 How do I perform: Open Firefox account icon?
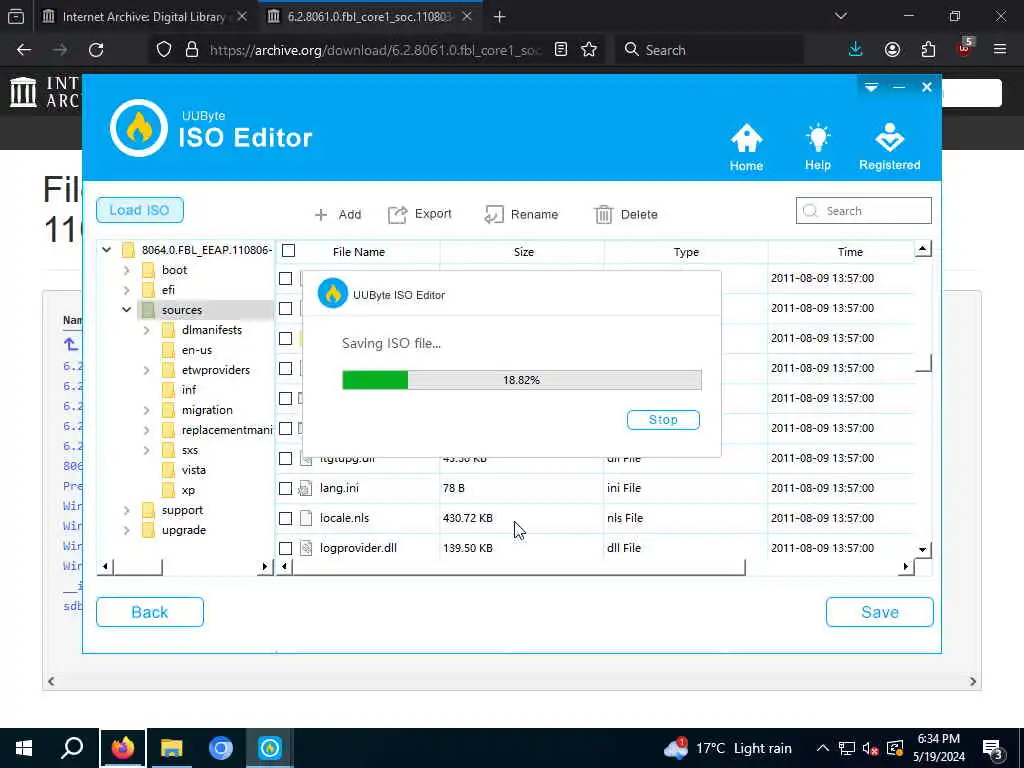(x=892, y=50)
